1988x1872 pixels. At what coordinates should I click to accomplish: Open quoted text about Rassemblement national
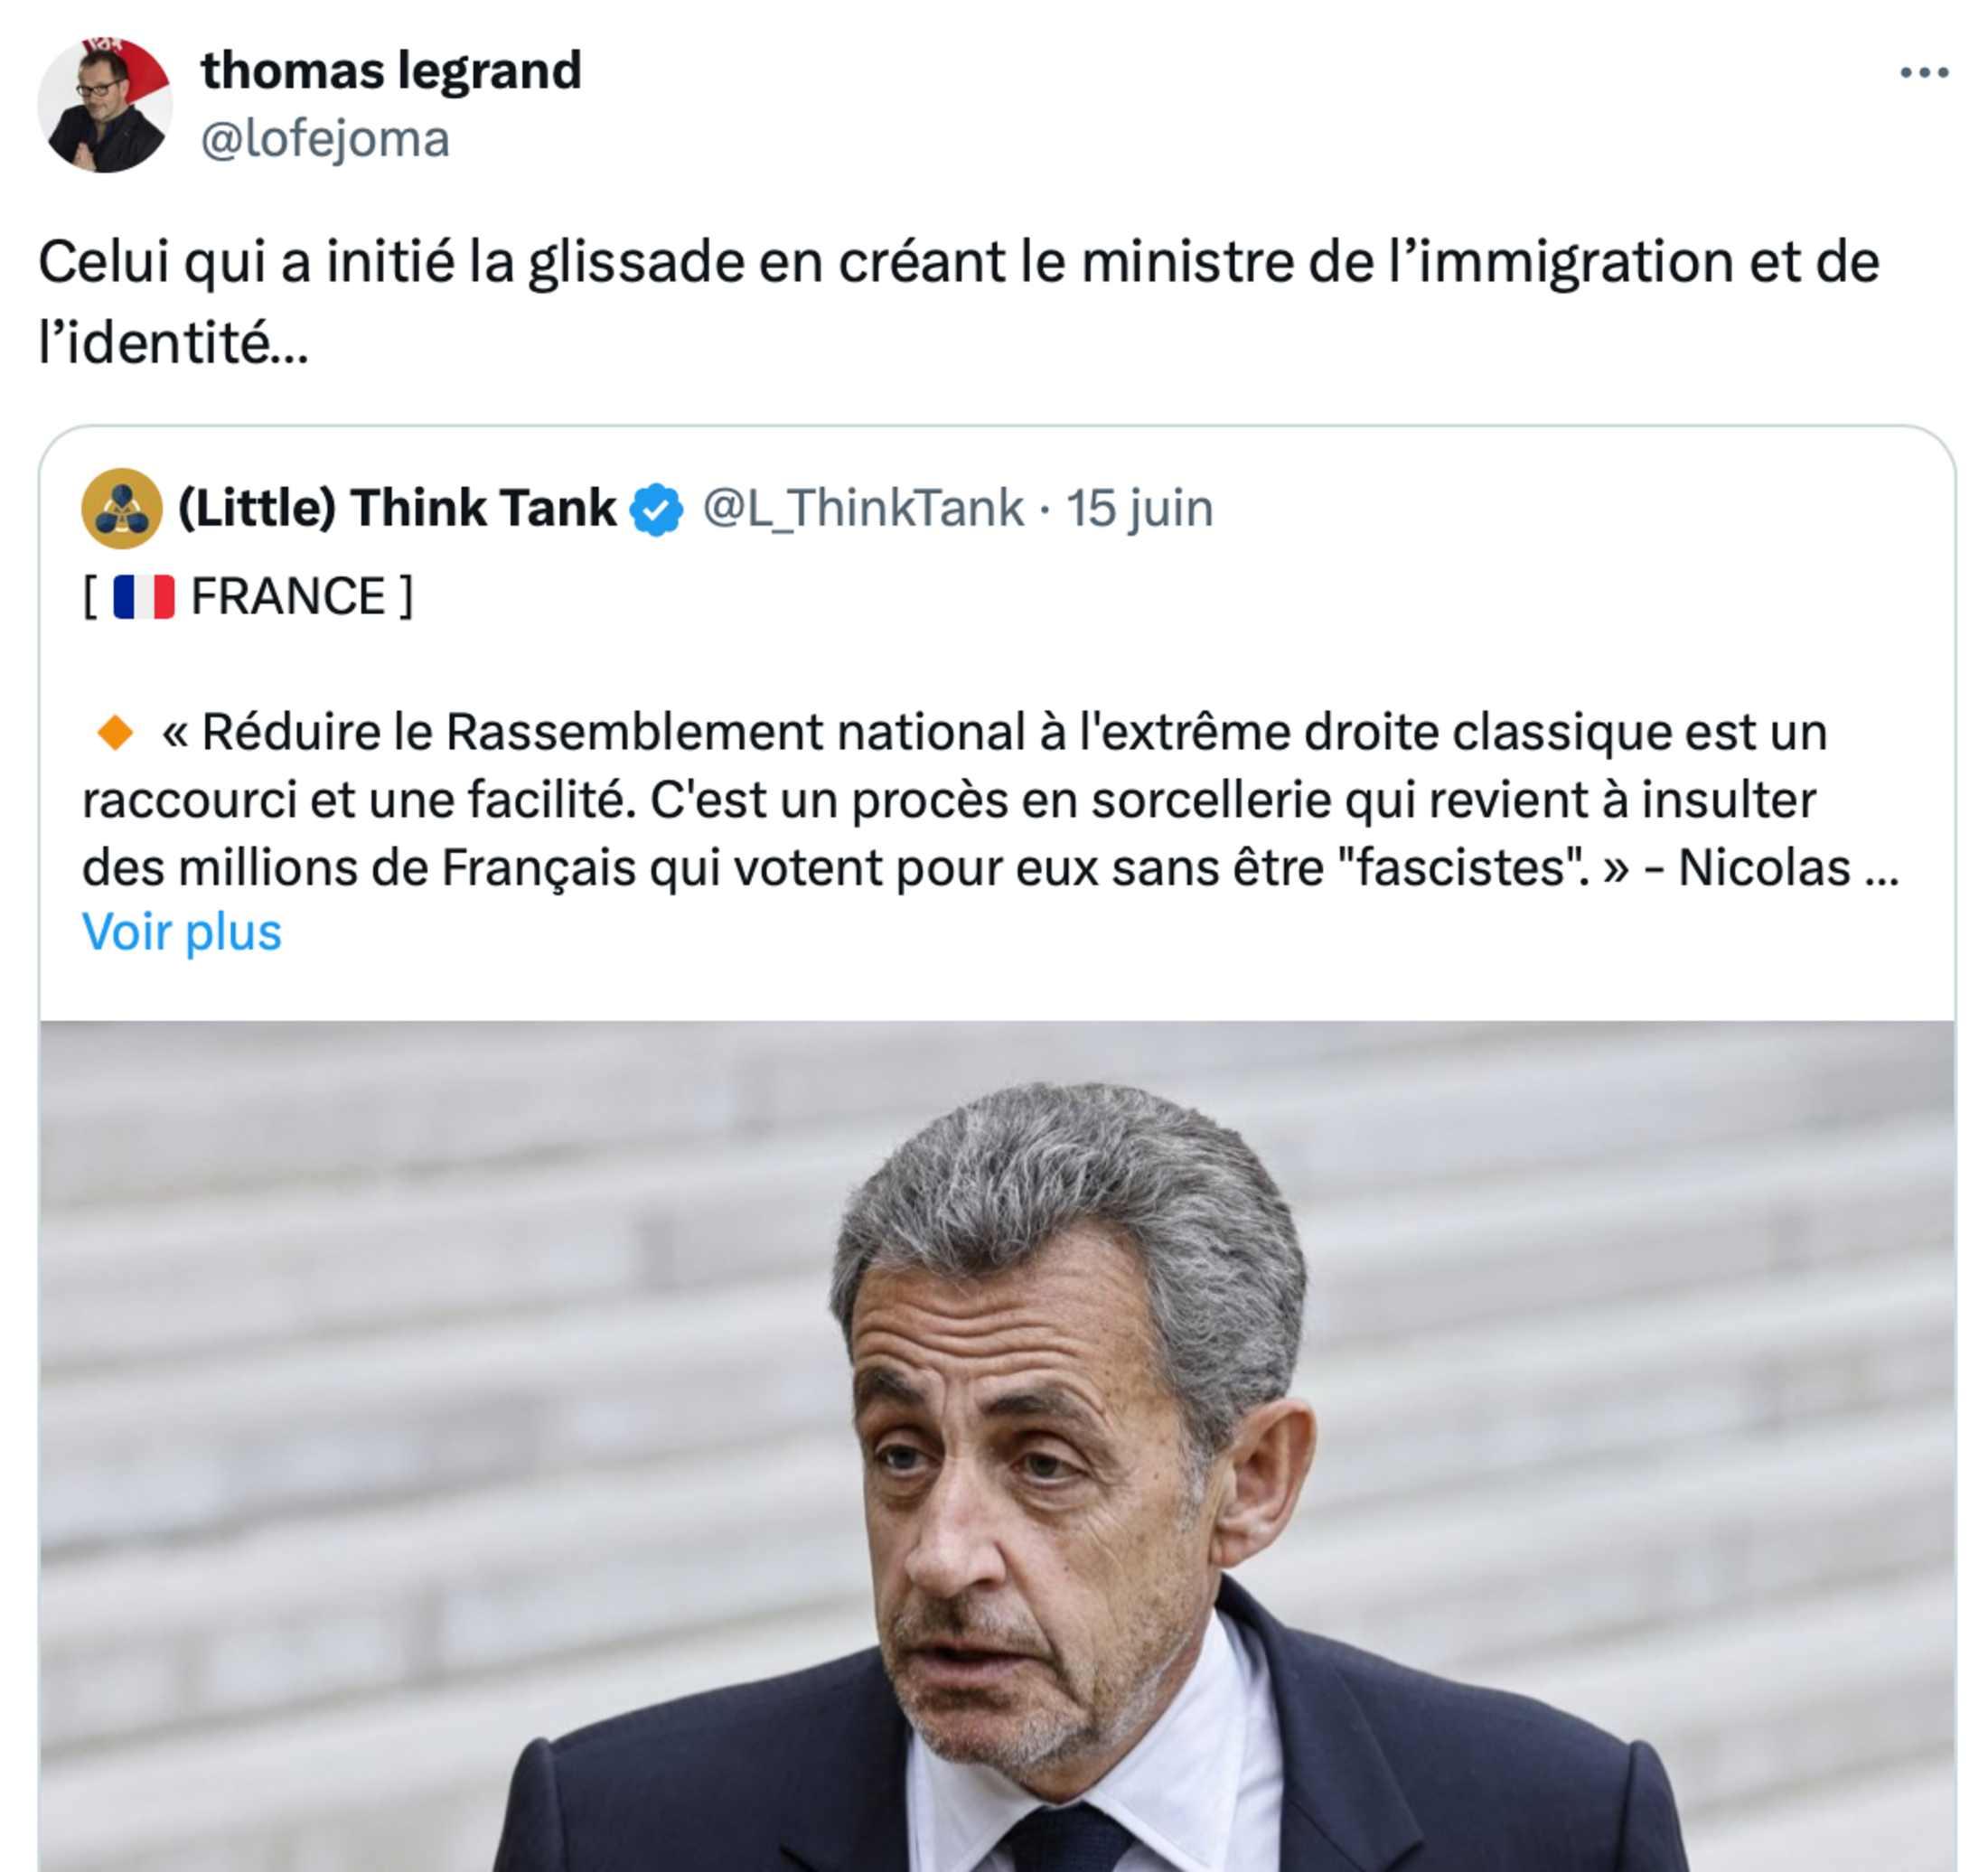990,800
